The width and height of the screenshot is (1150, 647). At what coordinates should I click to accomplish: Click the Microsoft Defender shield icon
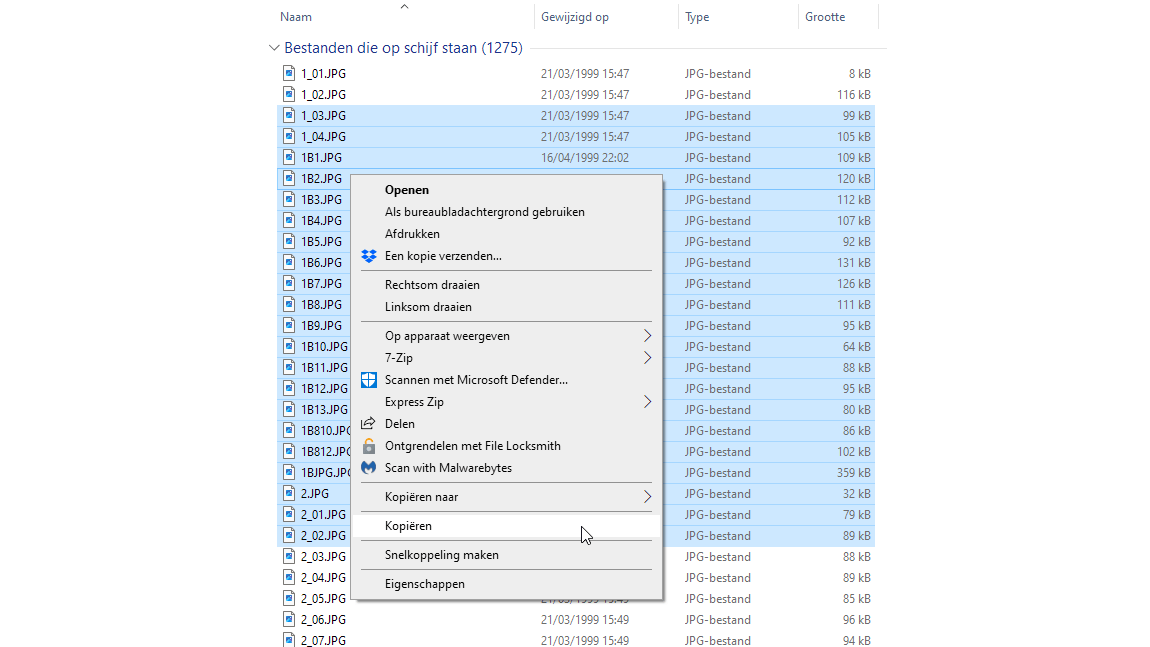[x=369, y=380]
